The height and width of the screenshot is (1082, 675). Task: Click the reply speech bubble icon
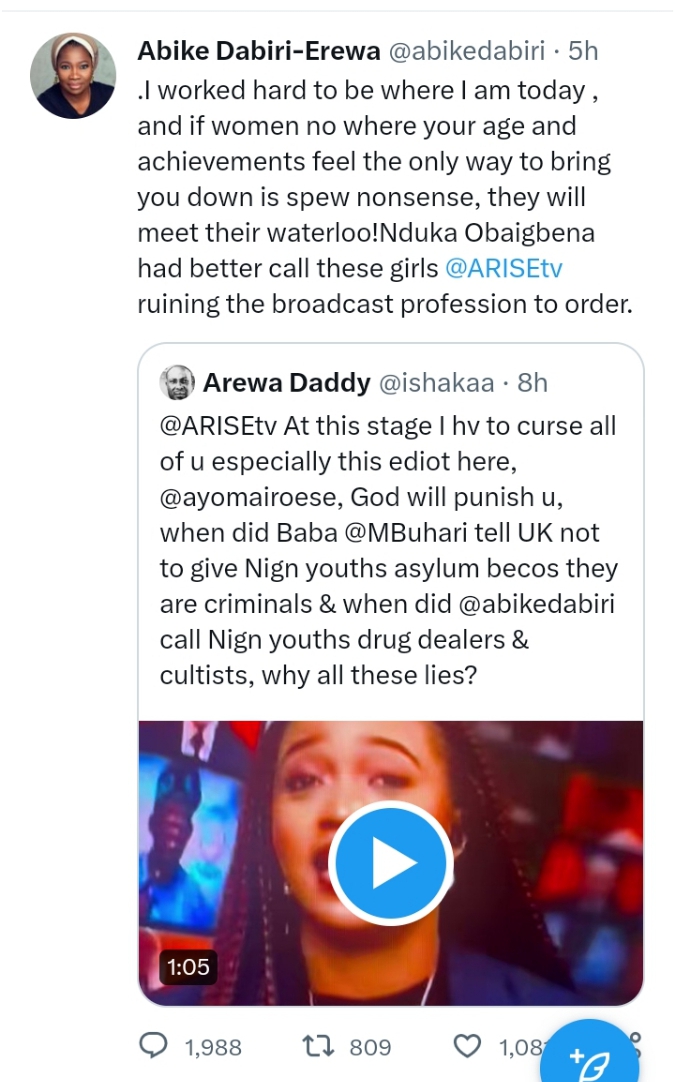point(153,1046)
